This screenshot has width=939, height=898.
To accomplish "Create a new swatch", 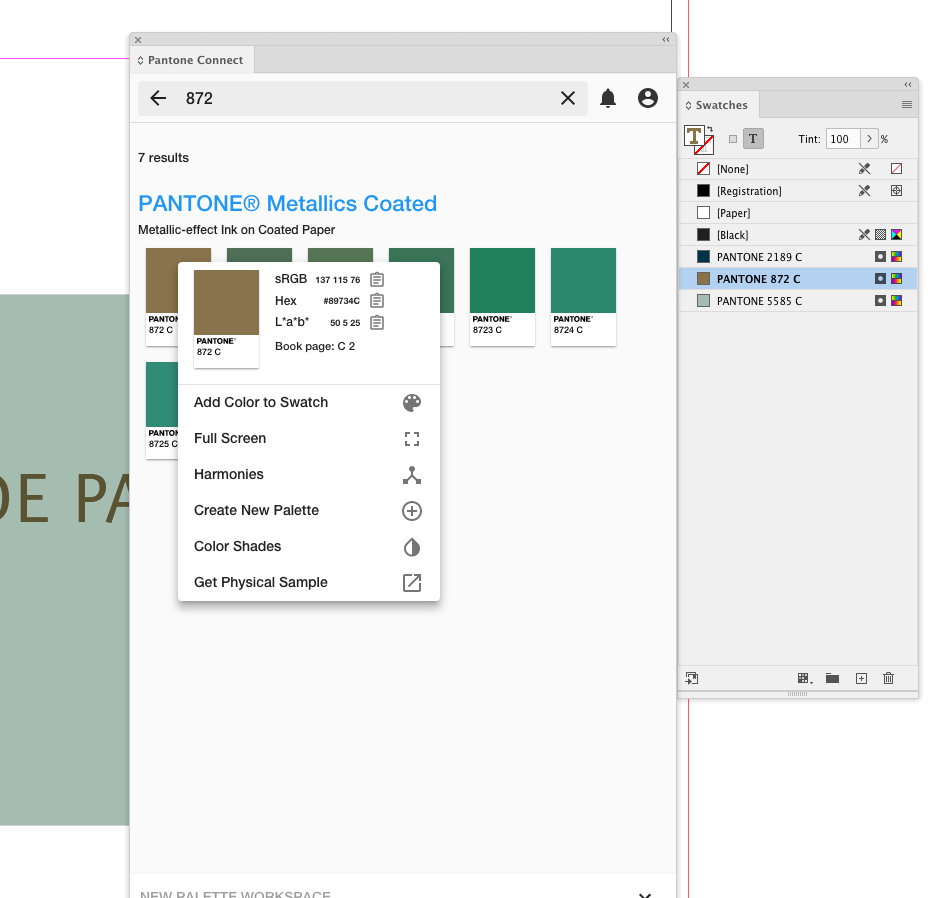I will [x=861, y=678].
